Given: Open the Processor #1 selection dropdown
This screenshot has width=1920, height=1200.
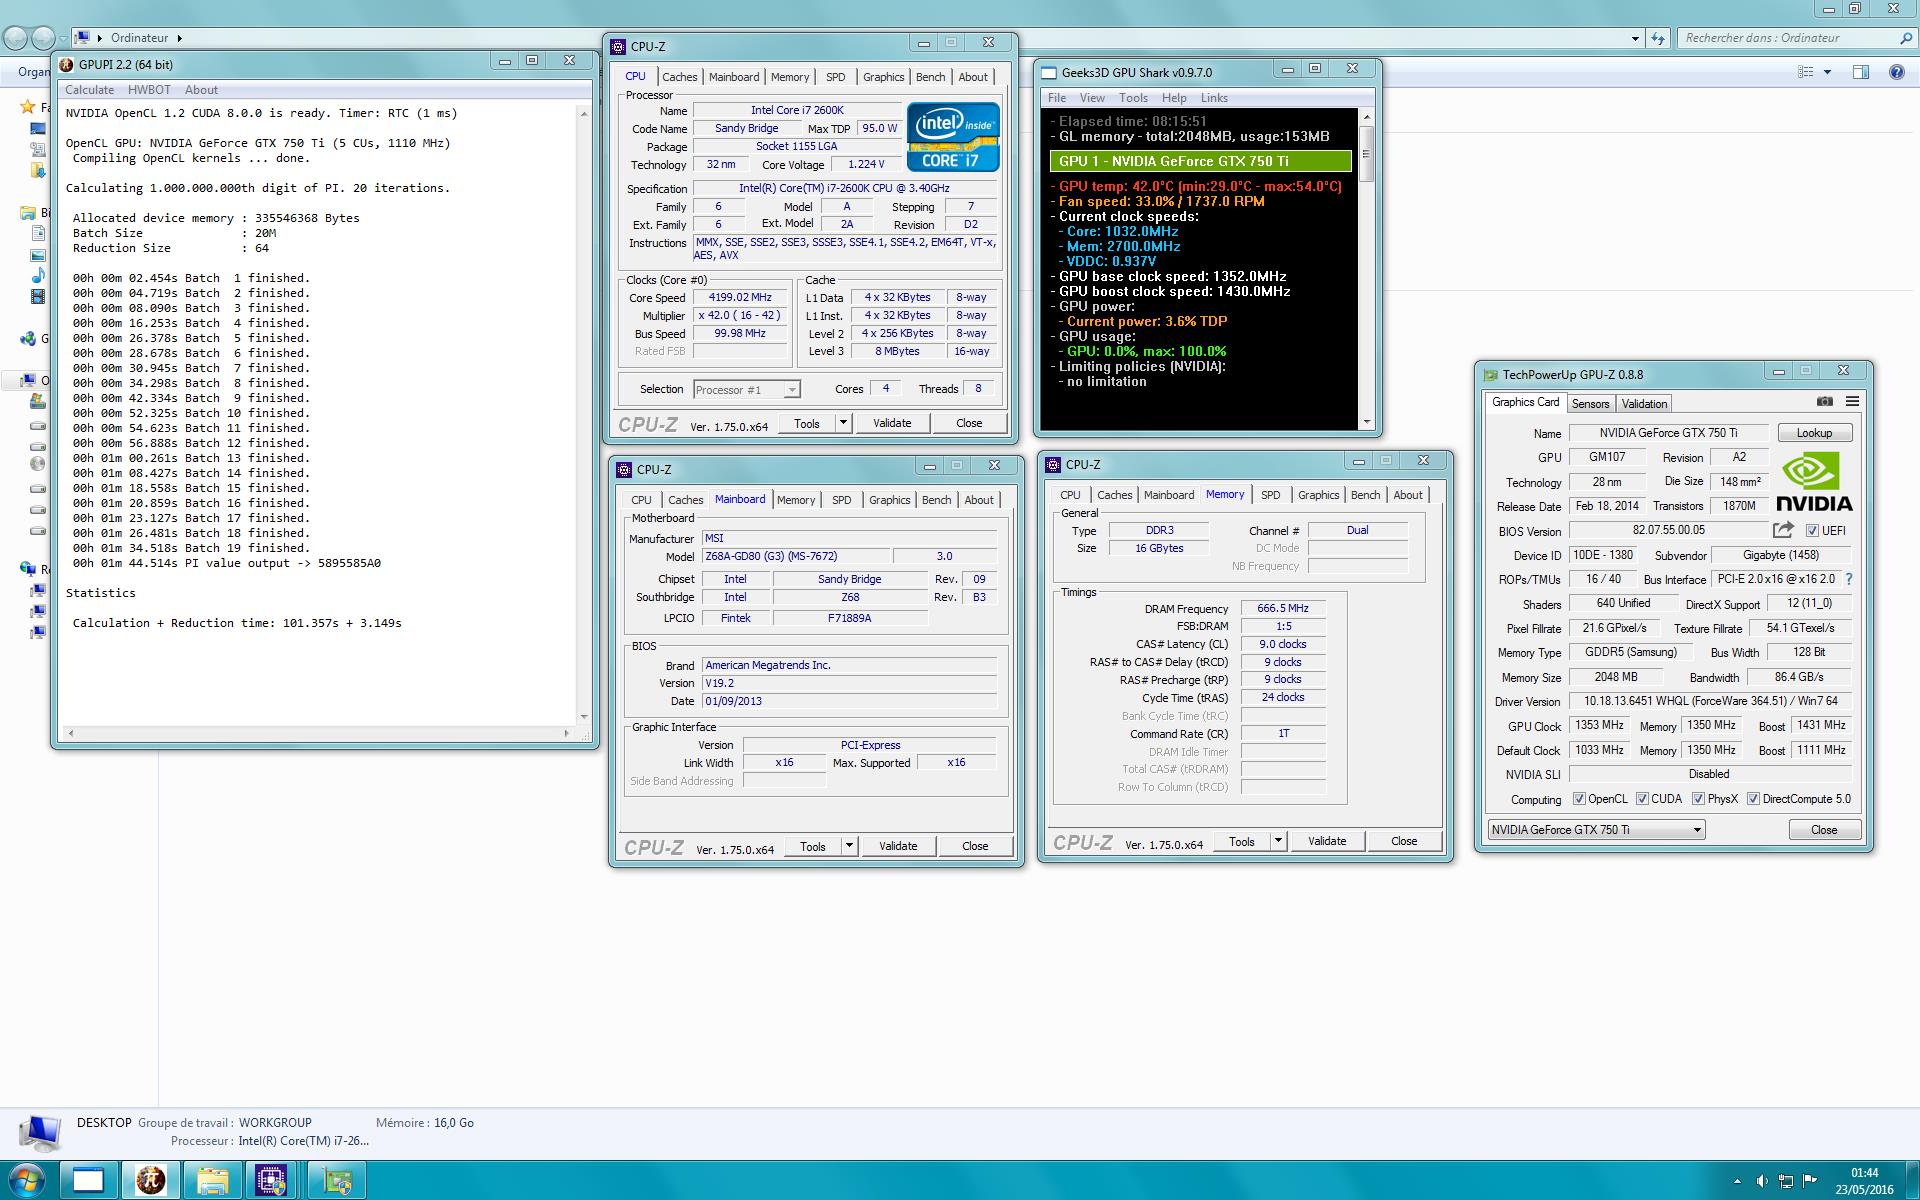Looking at the screenshot, I should [x=746, y=390].
